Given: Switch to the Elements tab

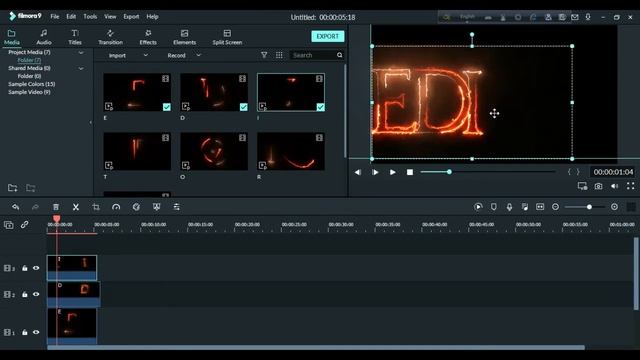Looking at the screenshot, I should click(184, 37).
